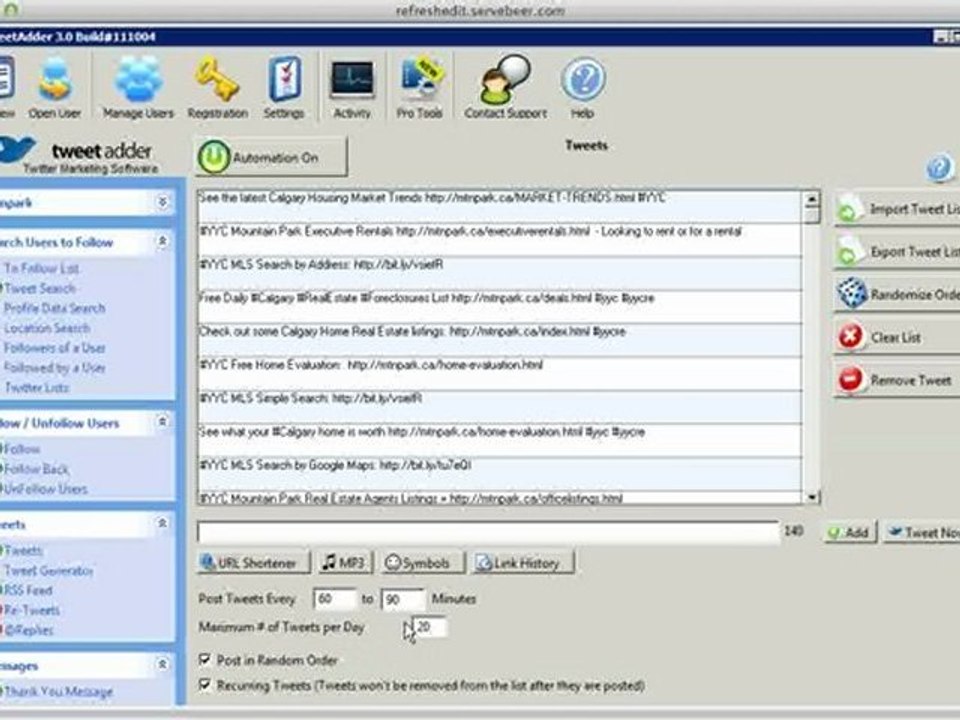960x720 pixels.
Task: Click the maximum minutes field showing 90
Action: [402, 599]
